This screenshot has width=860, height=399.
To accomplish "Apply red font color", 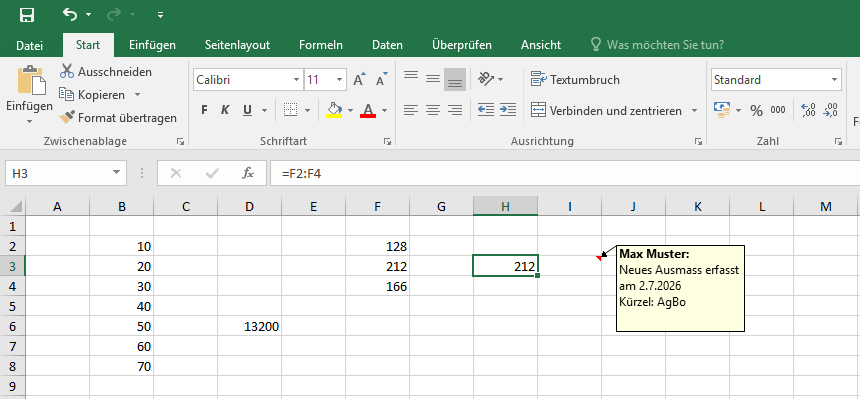I will coord(368,110).
